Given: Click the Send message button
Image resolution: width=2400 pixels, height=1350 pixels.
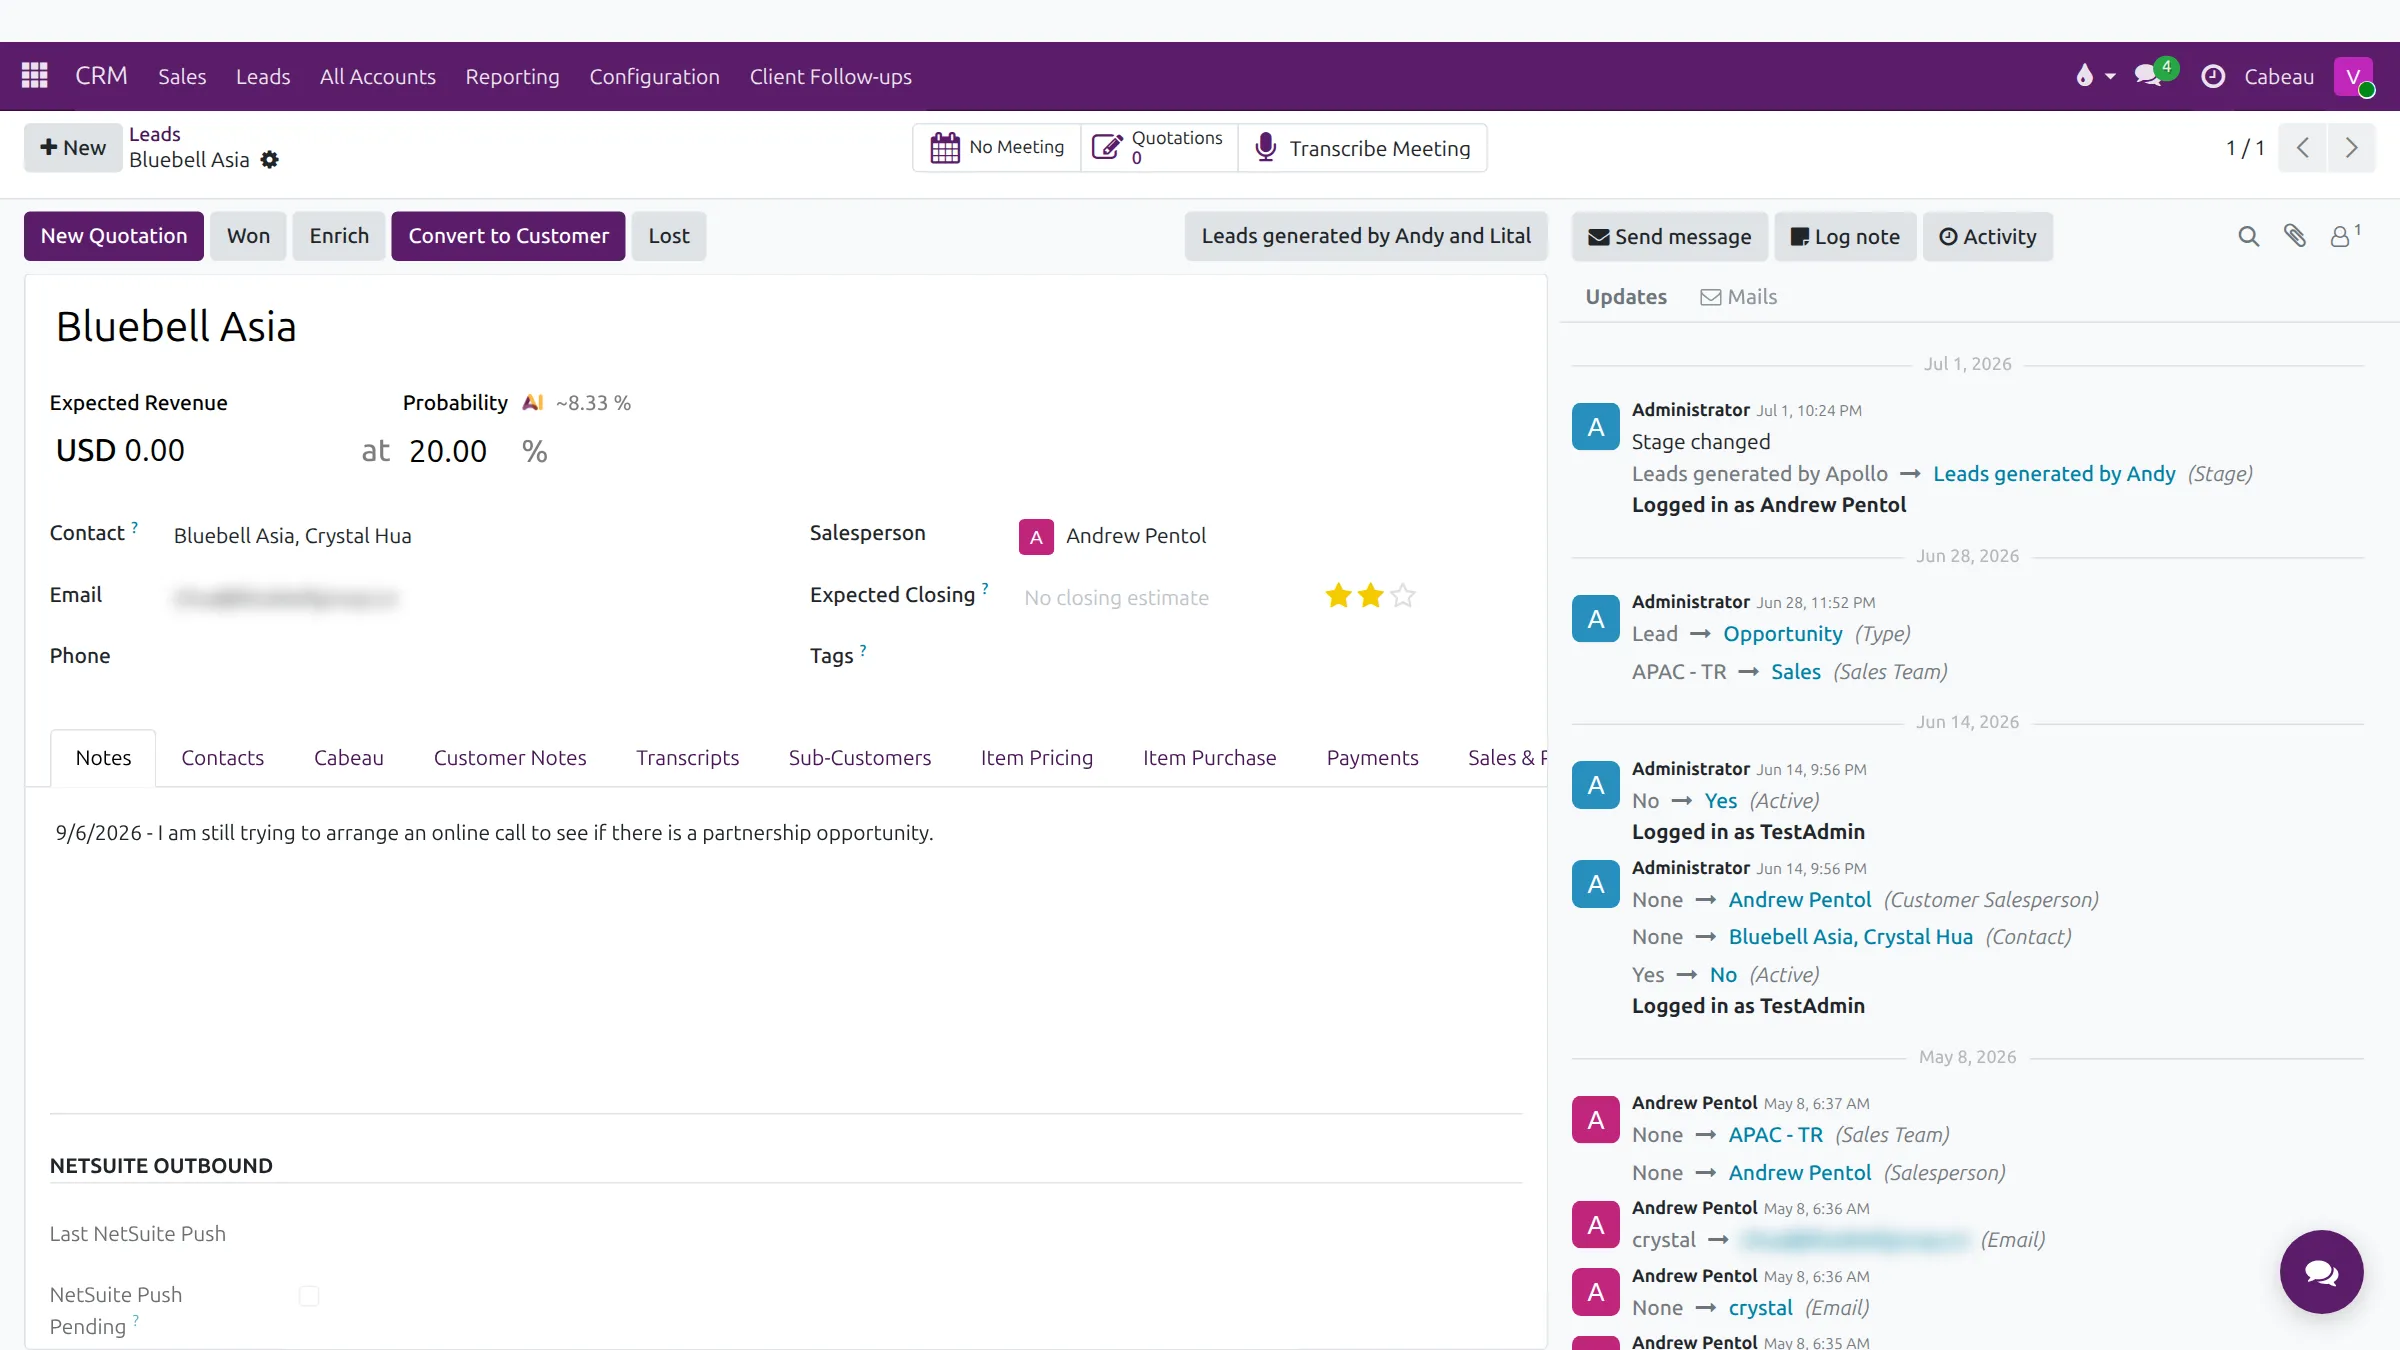Looking at the screenshot, I should 1670,237.
